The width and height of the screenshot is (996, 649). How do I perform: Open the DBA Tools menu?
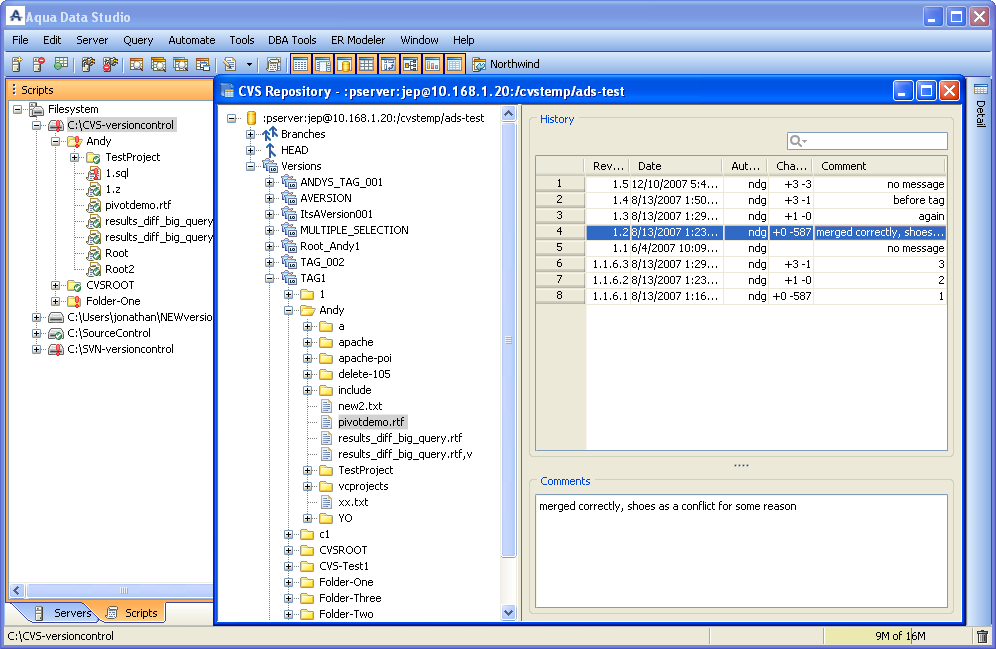point(291,40)
